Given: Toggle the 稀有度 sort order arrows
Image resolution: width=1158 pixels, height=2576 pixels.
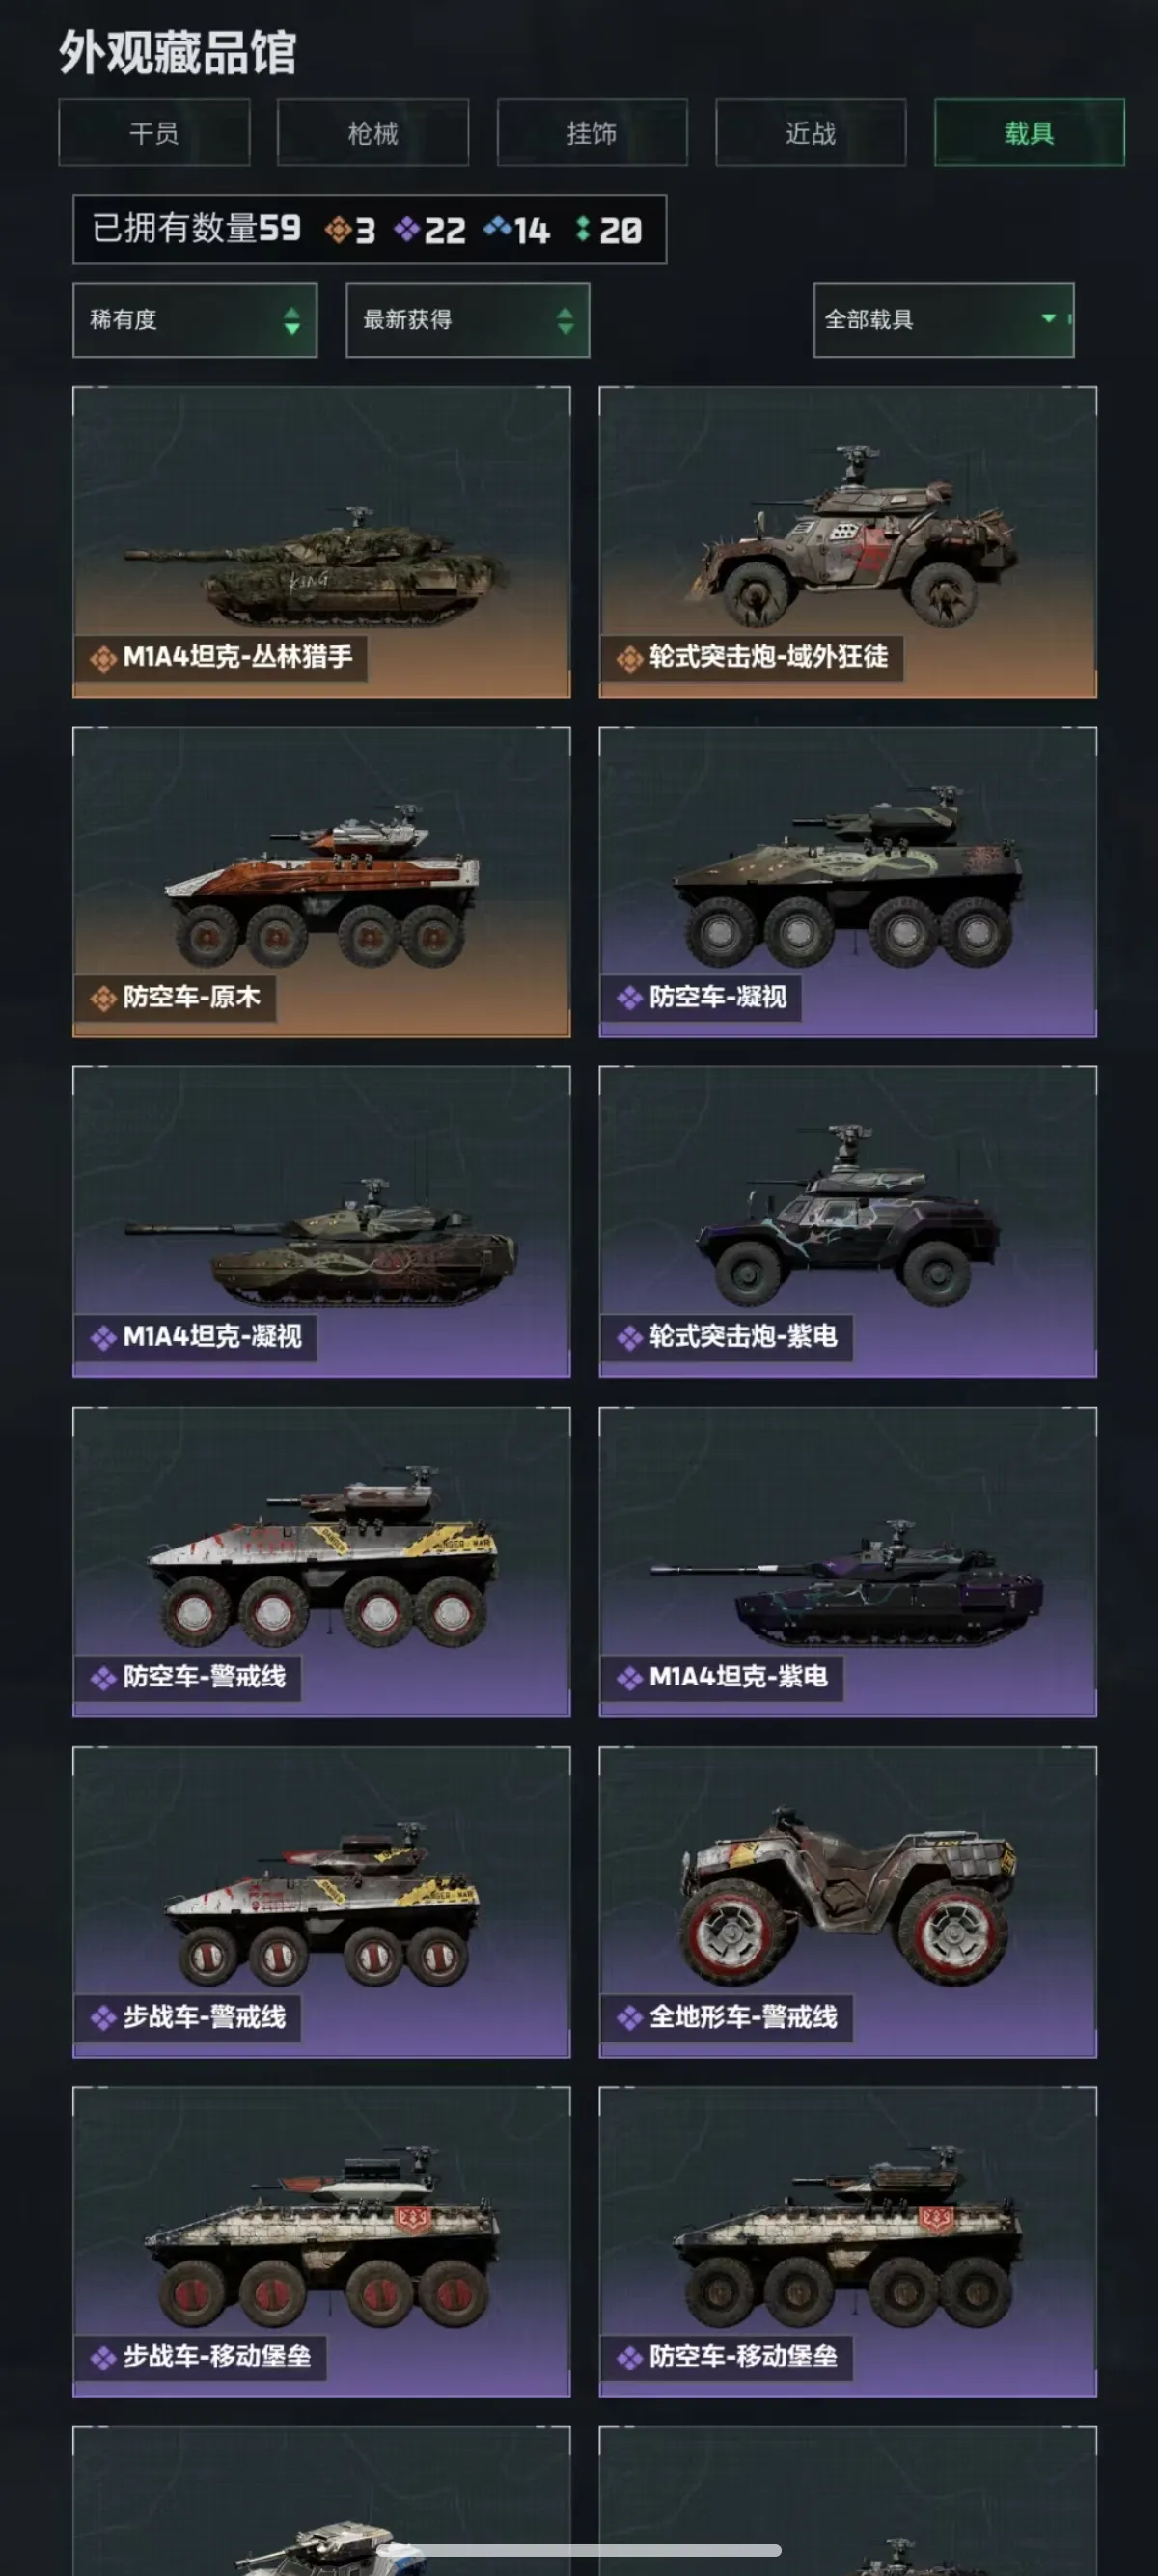Looking at the screenshot, I should tap(292, 320).
